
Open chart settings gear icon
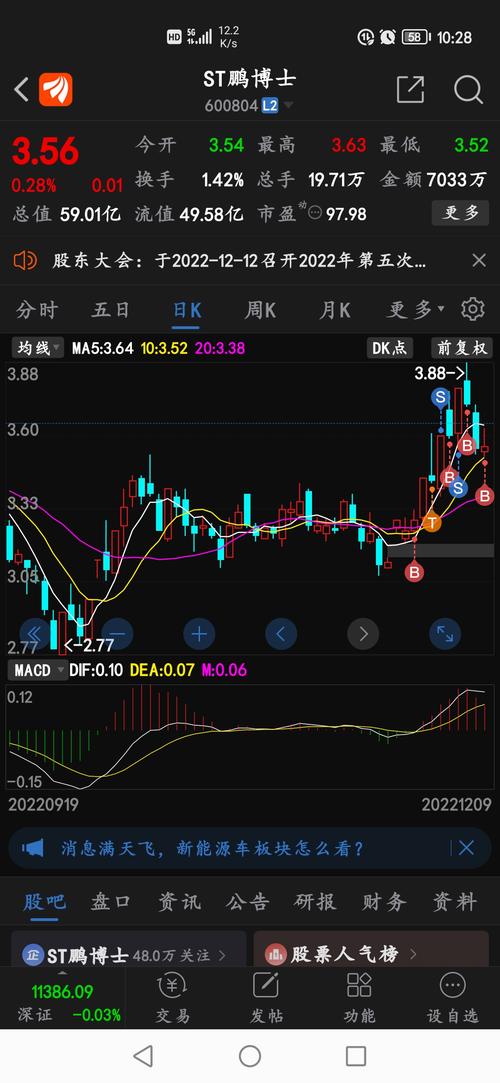(472, 309)
